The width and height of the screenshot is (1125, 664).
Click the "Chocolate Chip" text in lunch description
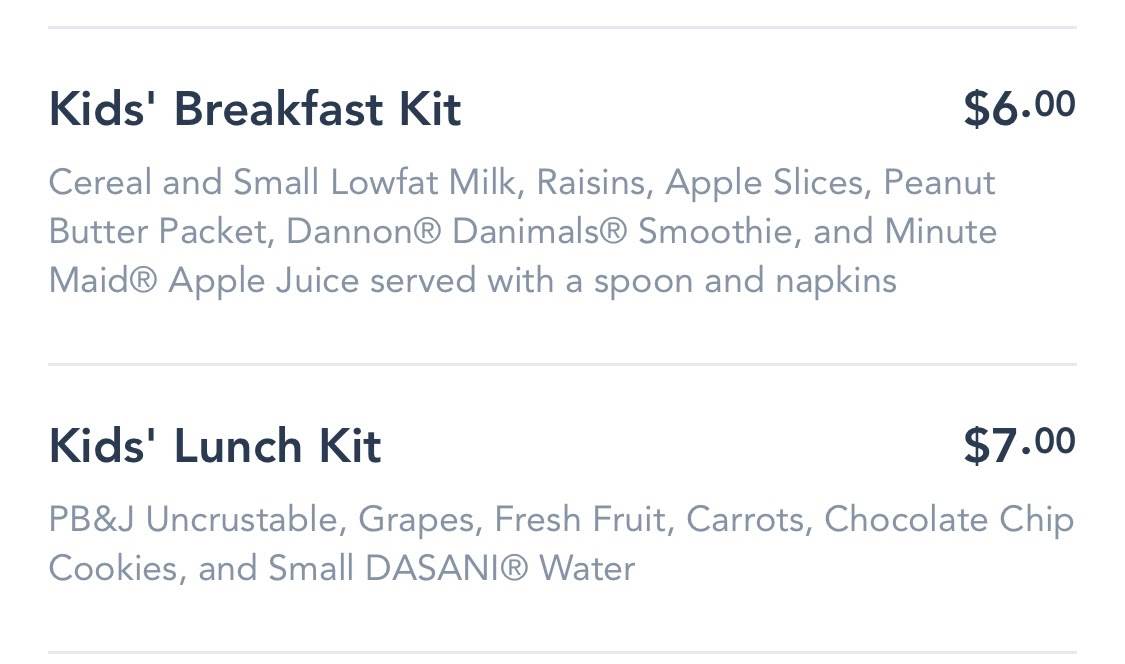pyautogui.click(x=948, y=520)
